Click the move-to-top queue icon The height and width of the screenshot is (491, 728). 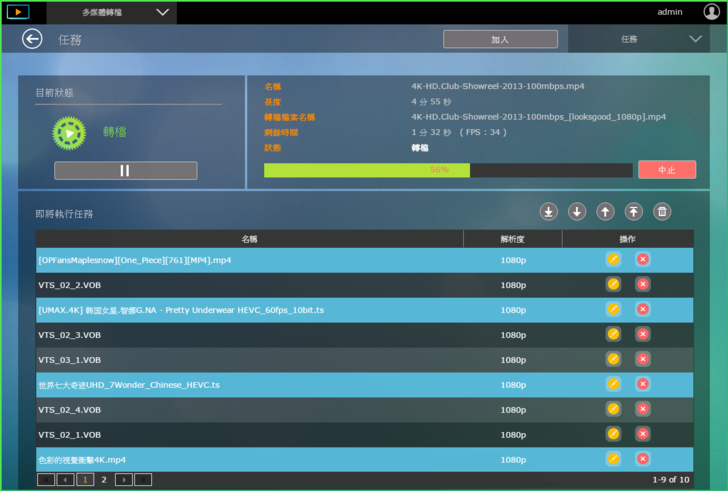pyautogui.click(x=633, y=211)
